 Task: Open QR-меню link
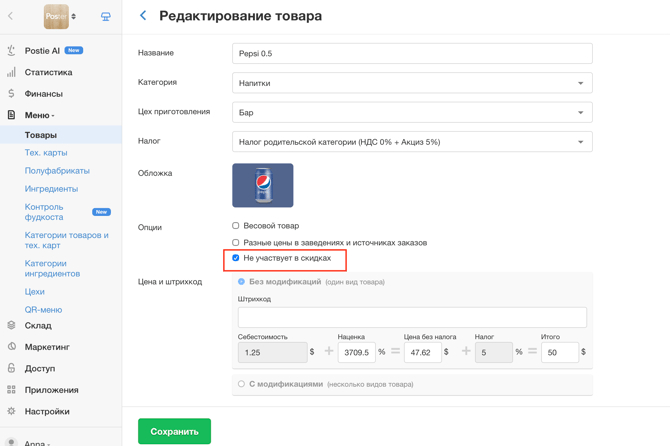point(43,310)
